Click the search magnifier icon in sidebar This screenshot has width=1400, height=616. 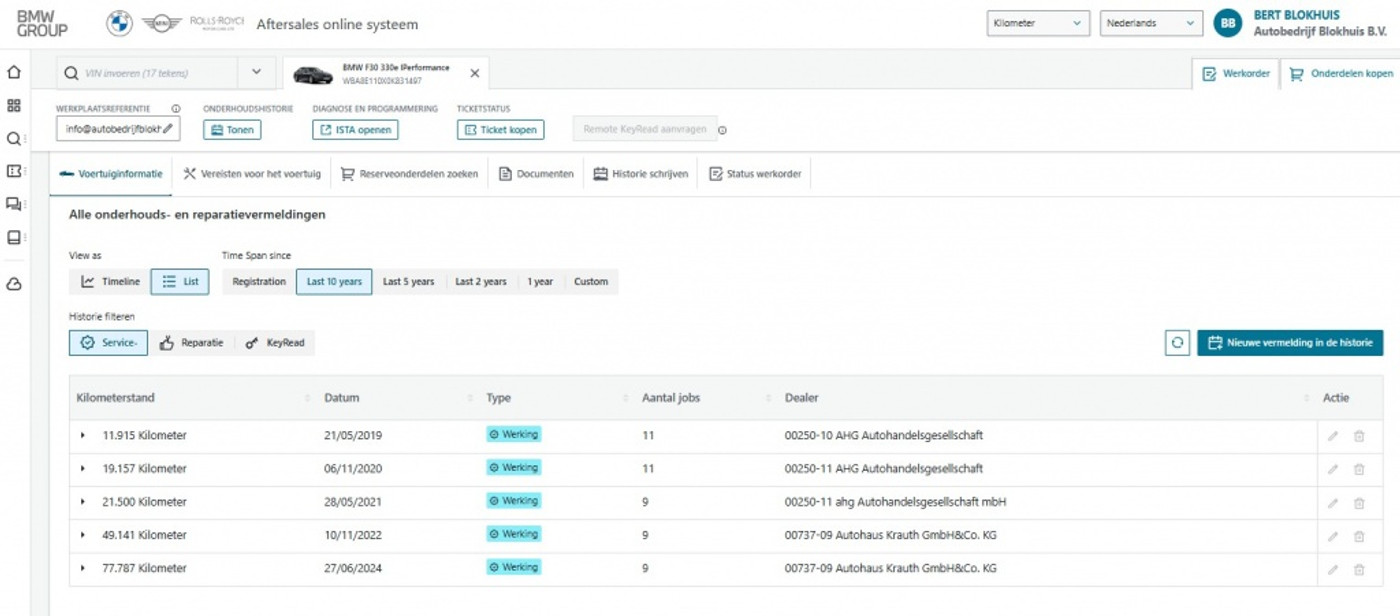tap(14, 139)
